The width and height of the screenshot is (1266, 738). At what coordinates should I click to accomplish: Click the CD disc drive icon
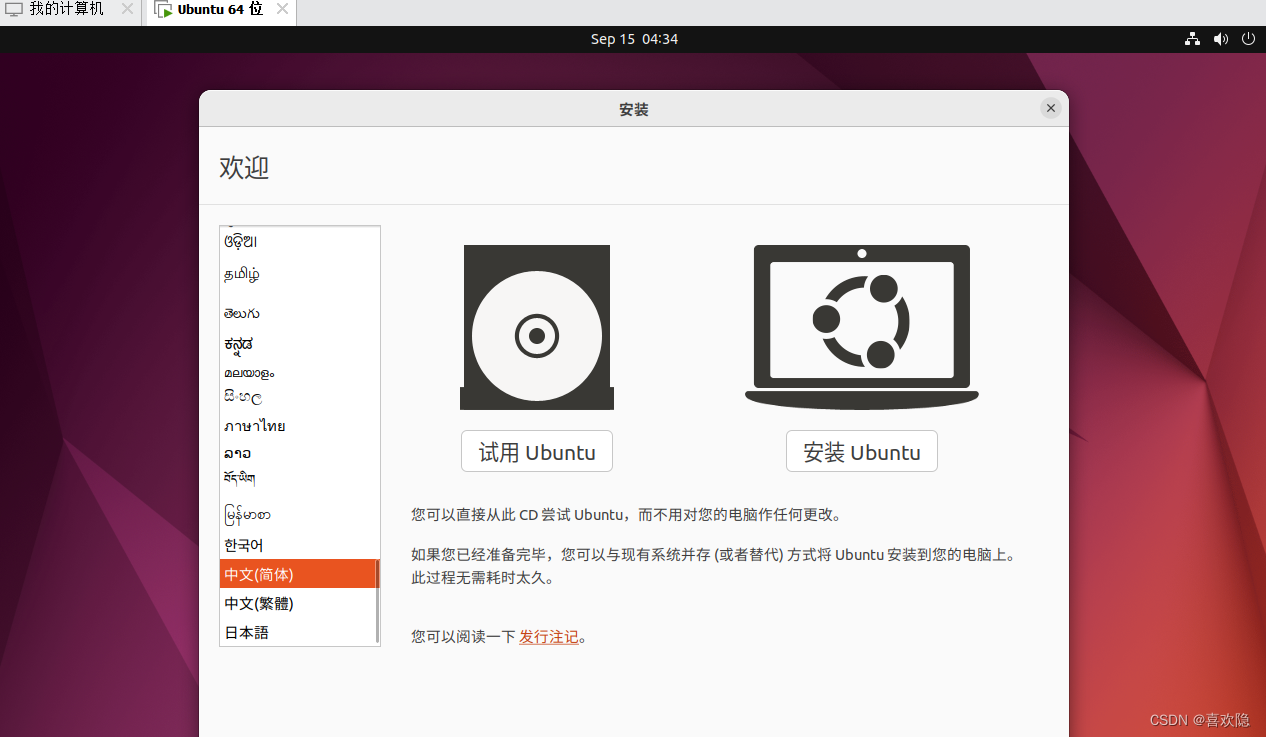click(x=537, y=327)
